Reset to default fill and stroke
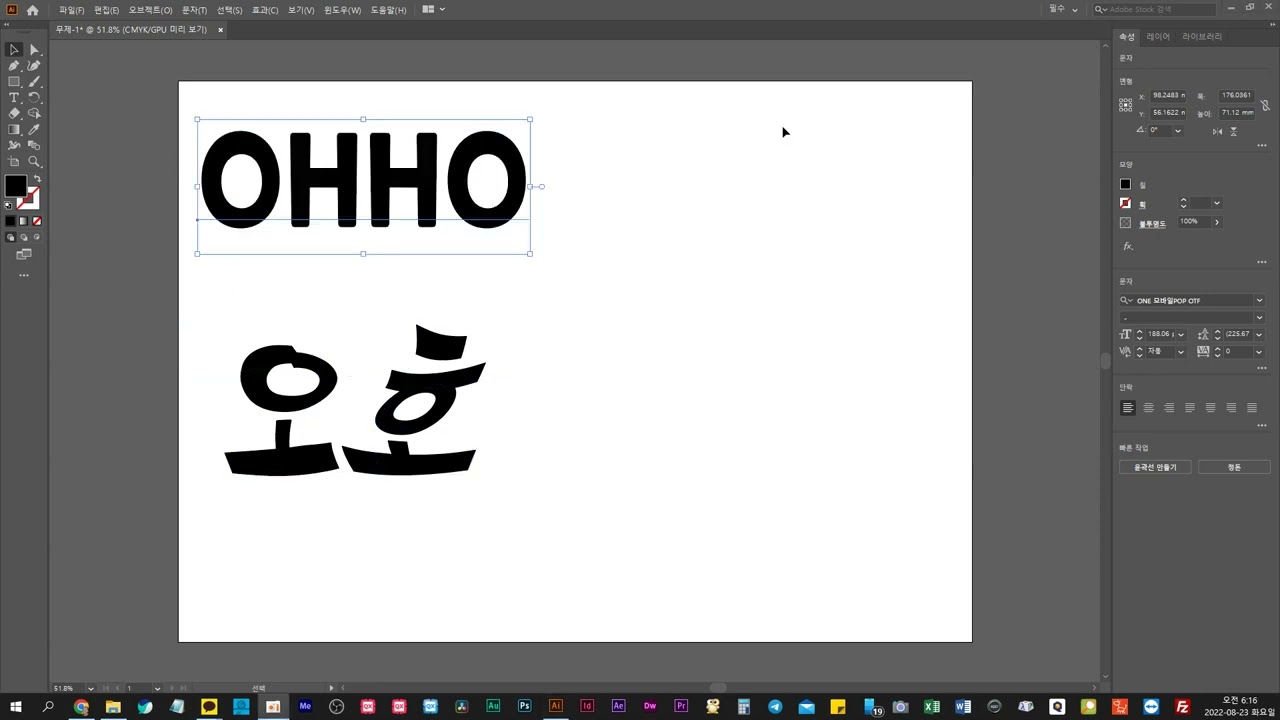The width and height of the screenshot is (1280, 720). [8, 206]
